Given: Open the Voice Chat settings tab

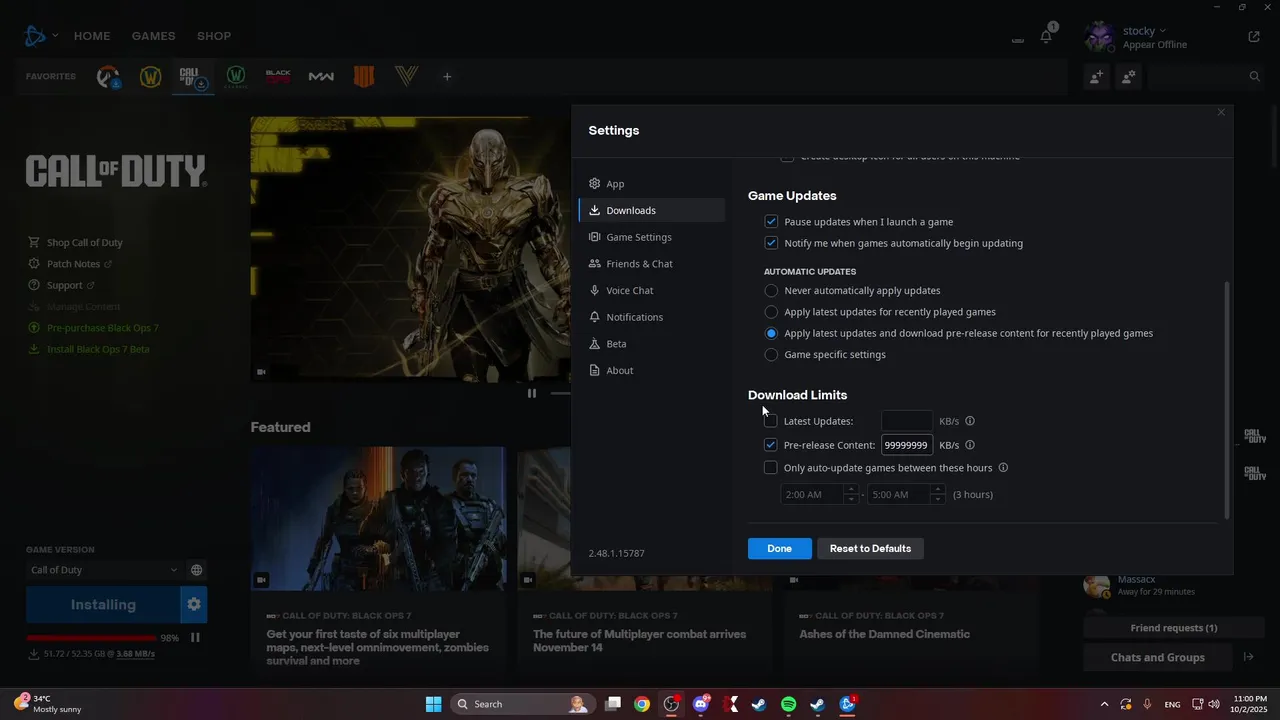Looking at the screenshot, I should point(652,290).
